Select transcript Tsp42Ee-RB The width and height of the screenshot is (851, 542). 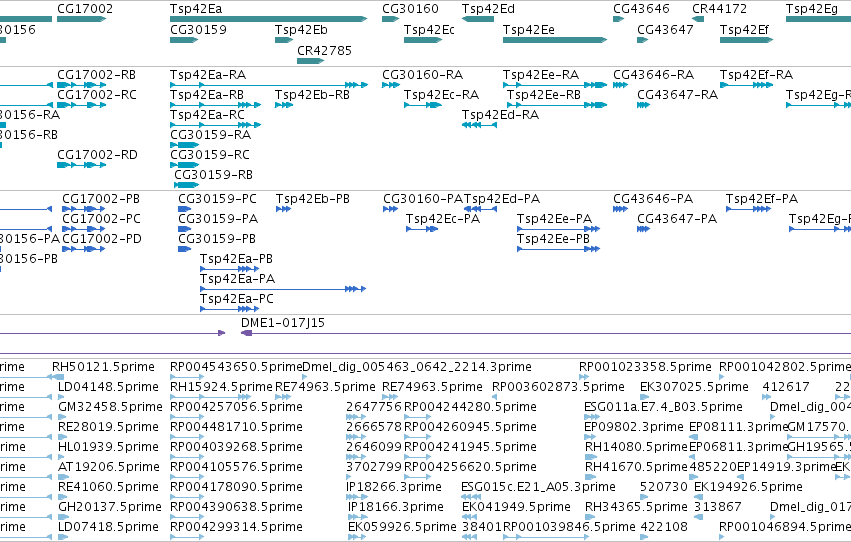click(x=544, y=94)
